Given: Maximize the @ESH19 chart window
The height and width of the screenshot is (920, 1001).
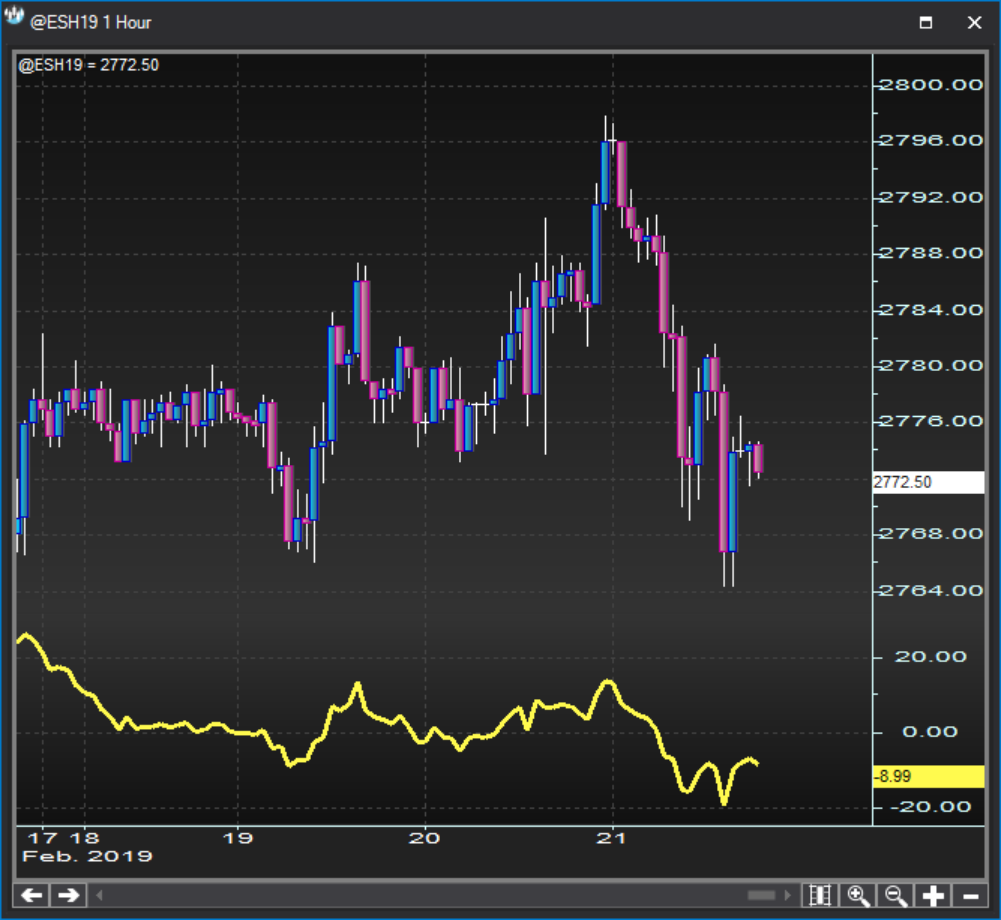Looking at the screenshot, I should pos(926,23).
